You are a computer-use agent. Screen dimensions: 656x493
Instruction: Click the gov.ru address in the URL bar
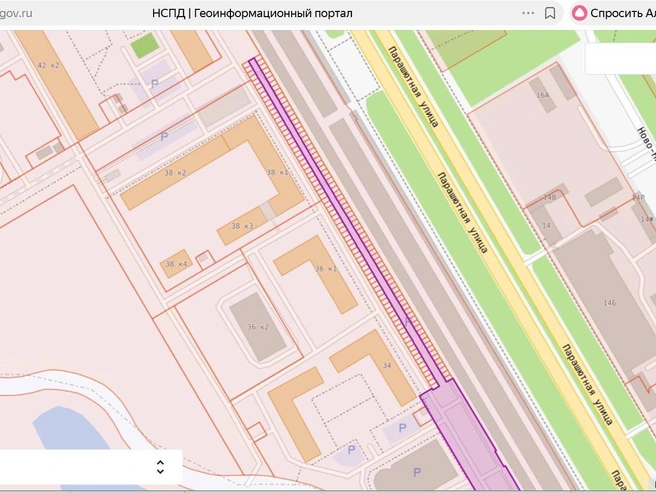click(16, 13)
